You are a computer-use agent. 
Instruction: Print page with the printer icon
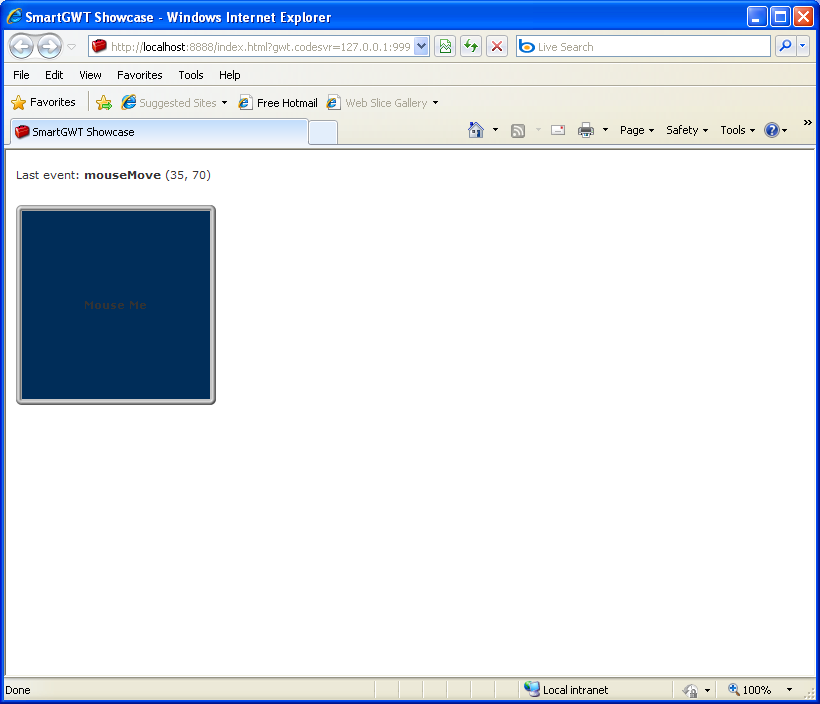coord(586,130)
